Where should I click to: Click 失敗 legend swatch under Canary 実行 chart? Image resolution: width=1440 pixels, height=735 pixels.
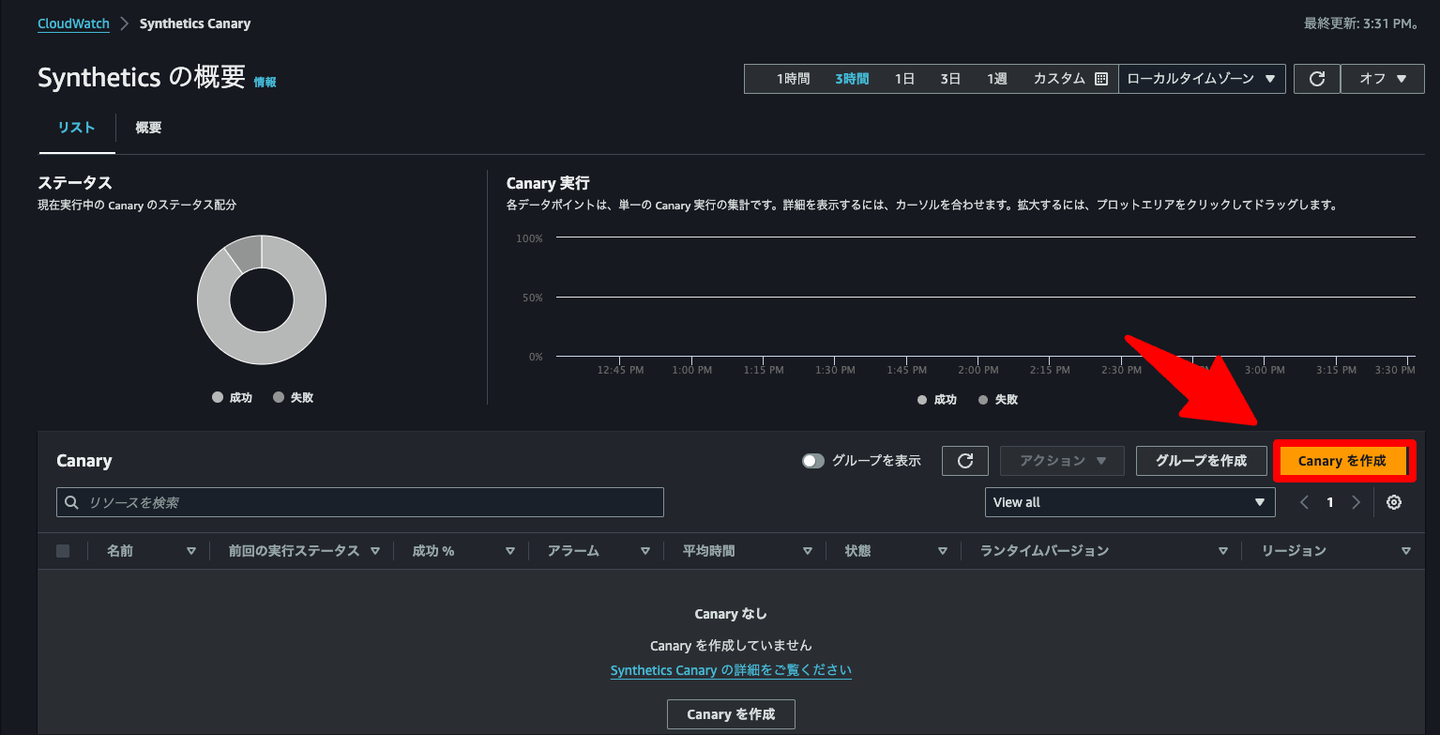(983, 400)
